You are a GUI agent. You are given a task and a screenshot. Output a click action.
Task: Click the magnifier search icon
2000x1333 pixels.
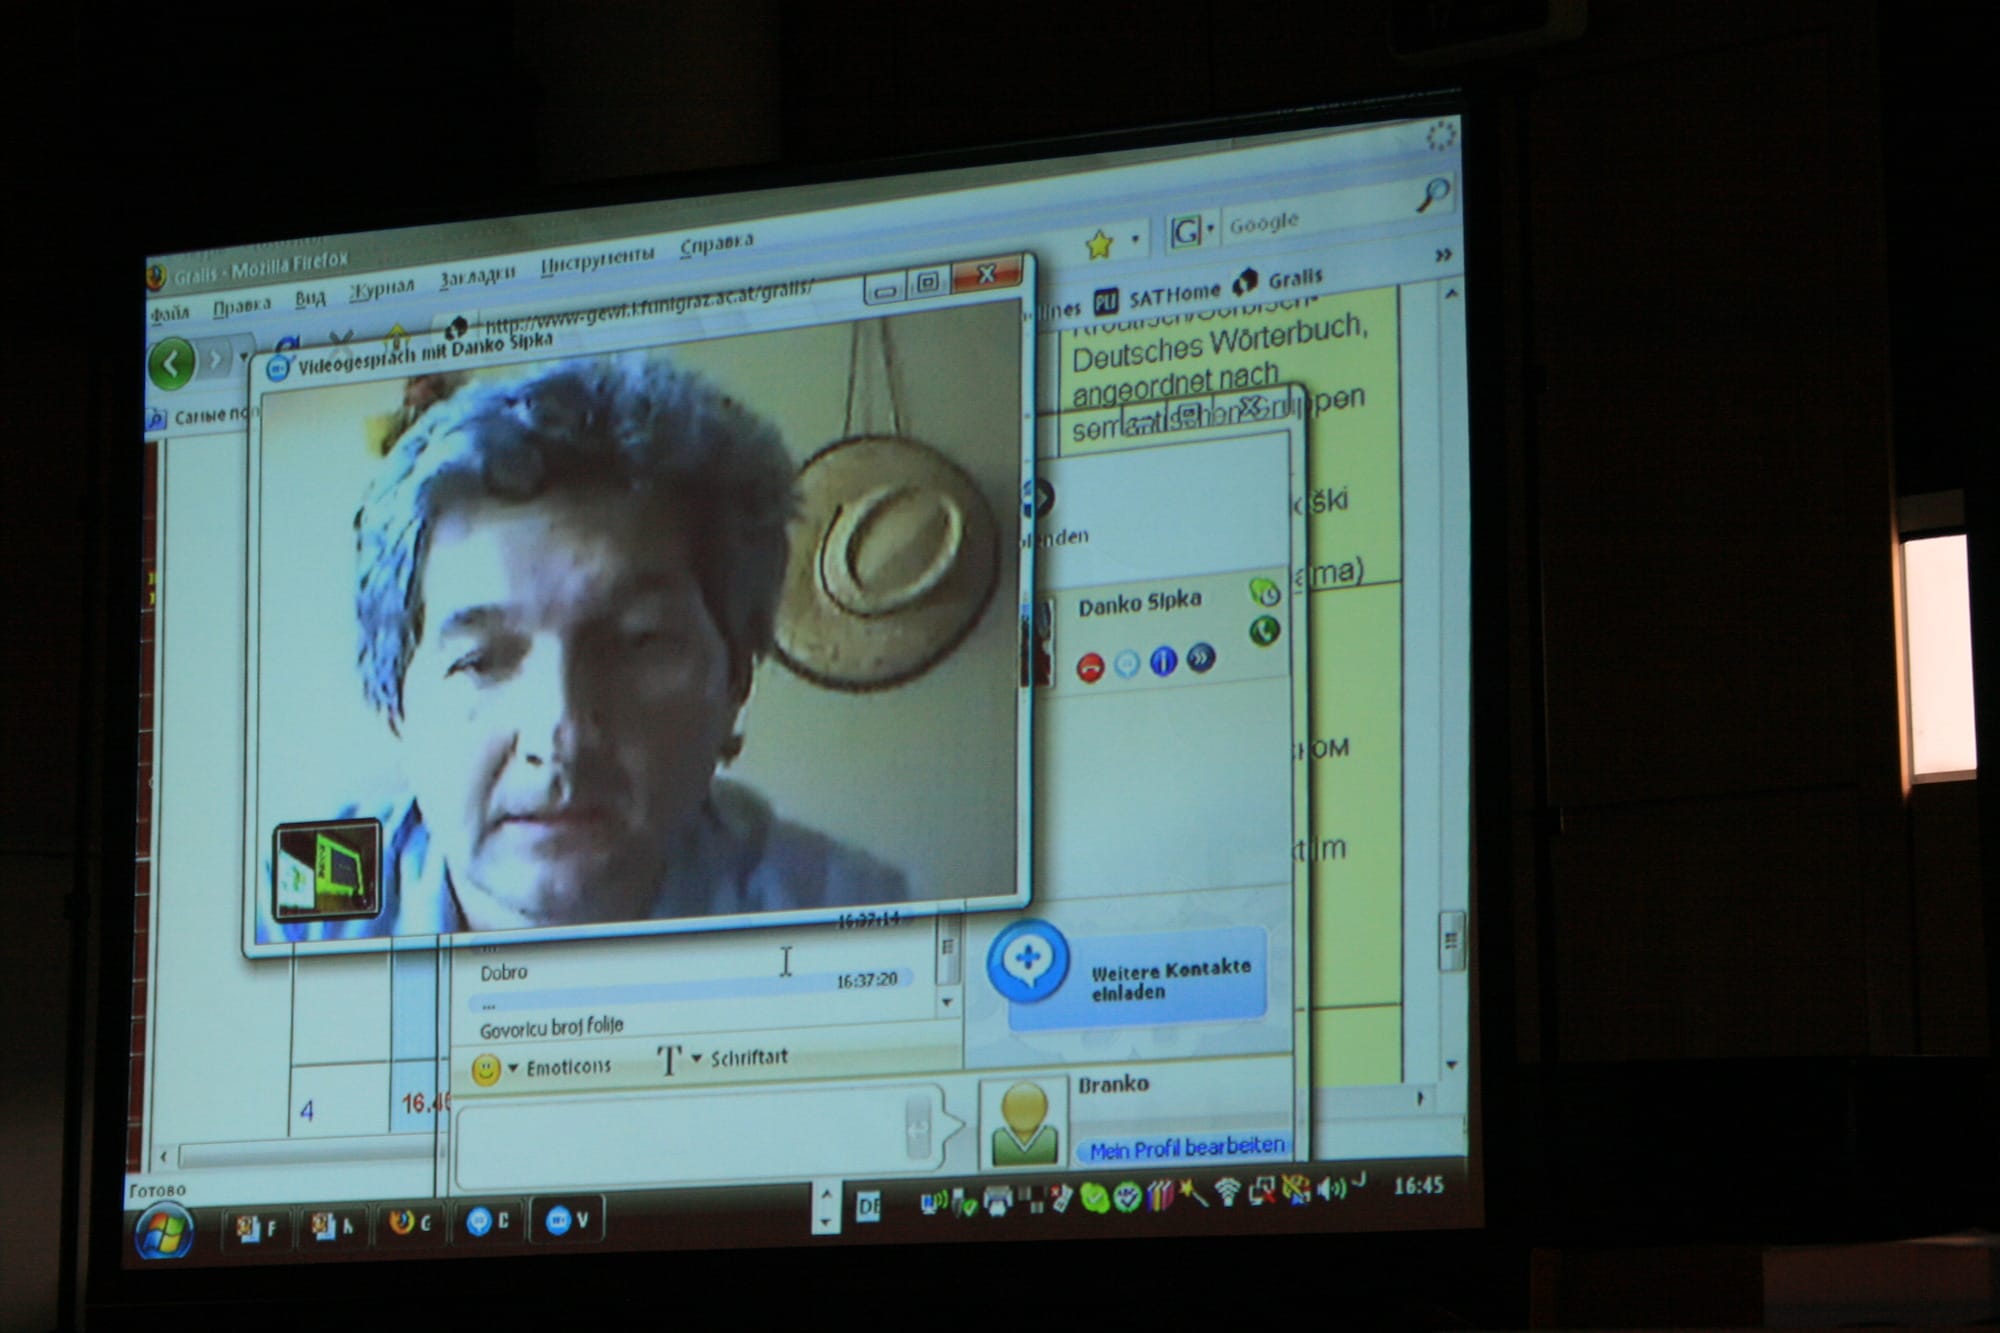pos(1434,194)
